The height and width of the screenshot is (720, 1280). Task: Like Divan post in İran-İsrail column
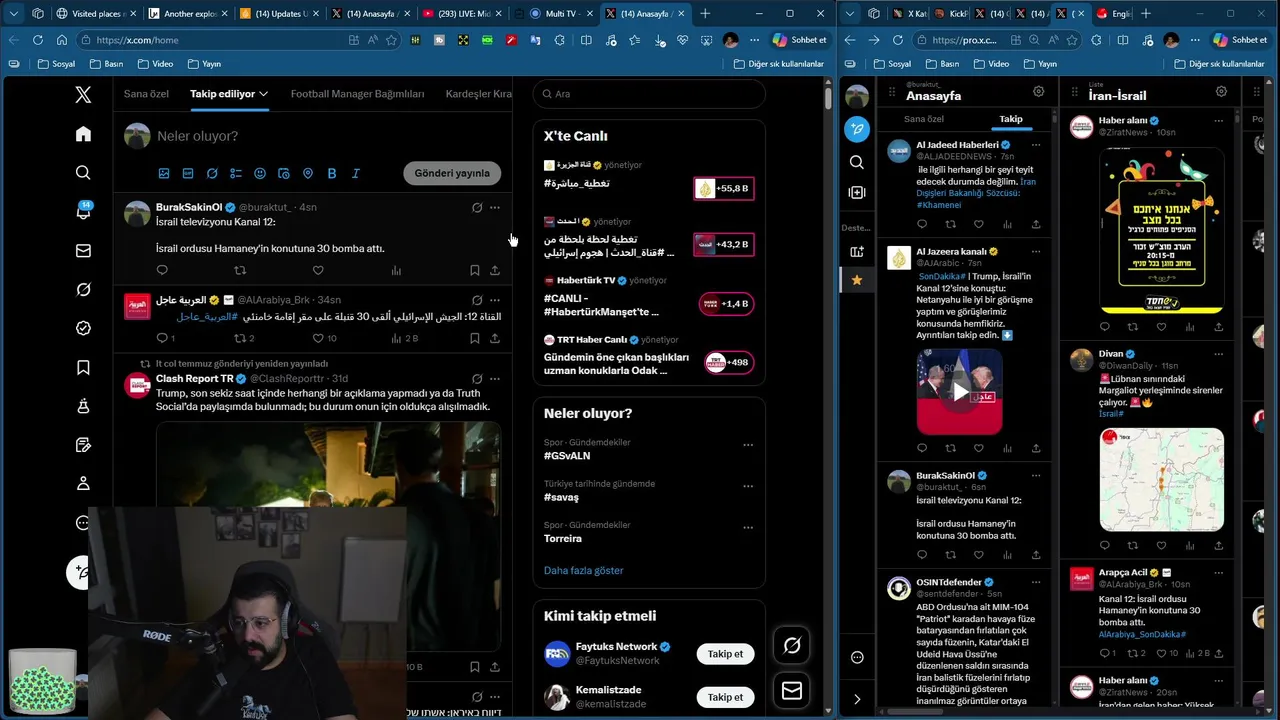pyautogui.click(x=1161, y=545)
